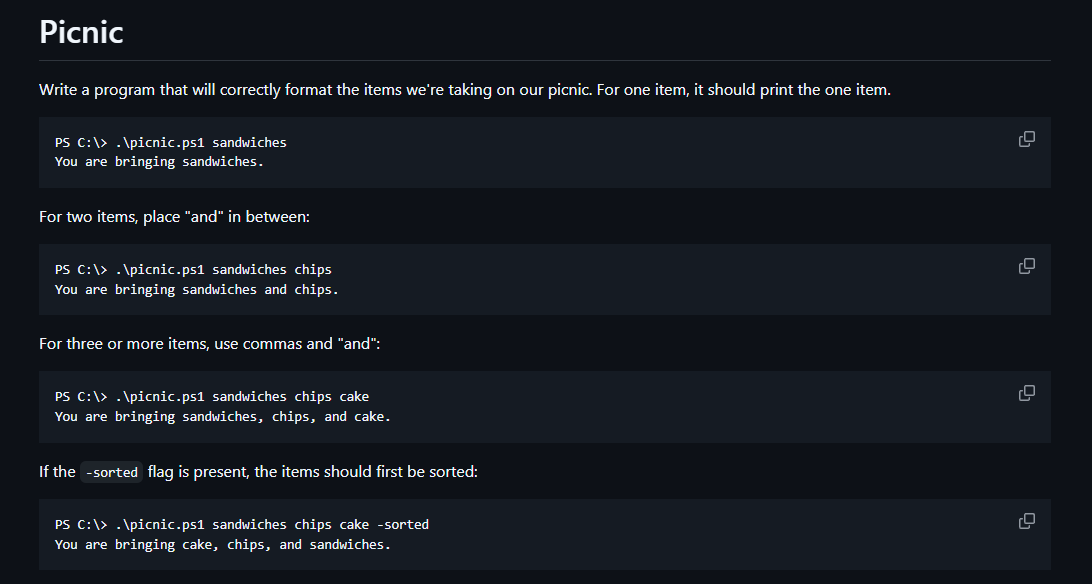This screenshot has height=584, width=1092.
Task: Click the "cake, chips, and sandwiches." output
Action: [x=223, y=544]
